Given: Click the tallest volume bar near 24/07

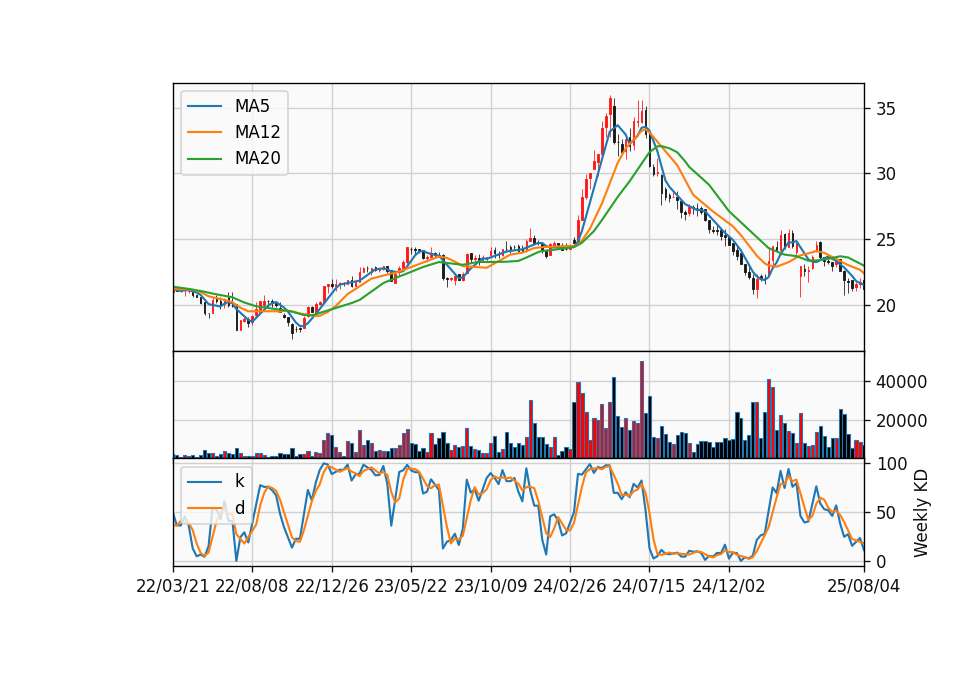Looking at the screenshot, I should click(642, 410).
